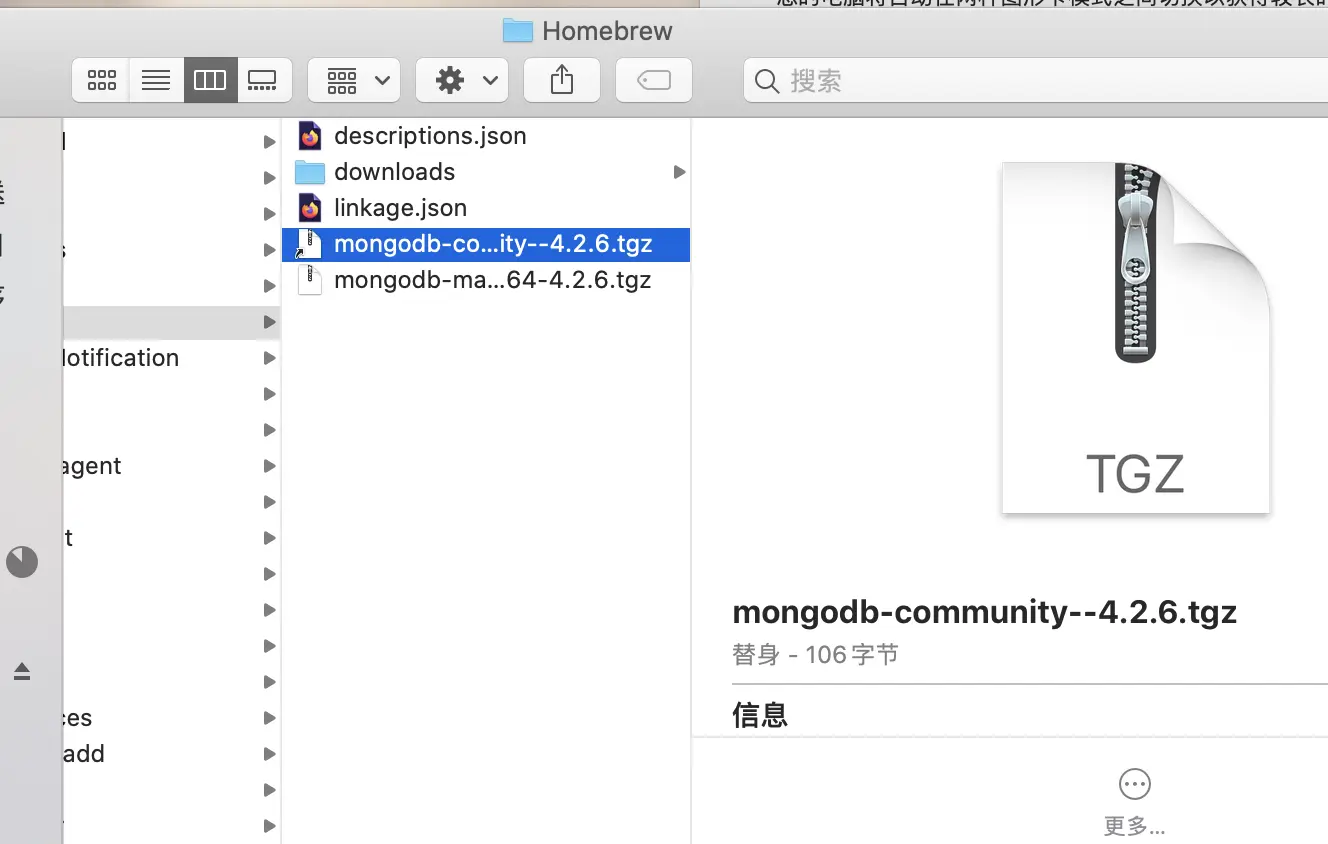Select mongodb-ma…64-4.2.6.tgz file

(486, 280)
